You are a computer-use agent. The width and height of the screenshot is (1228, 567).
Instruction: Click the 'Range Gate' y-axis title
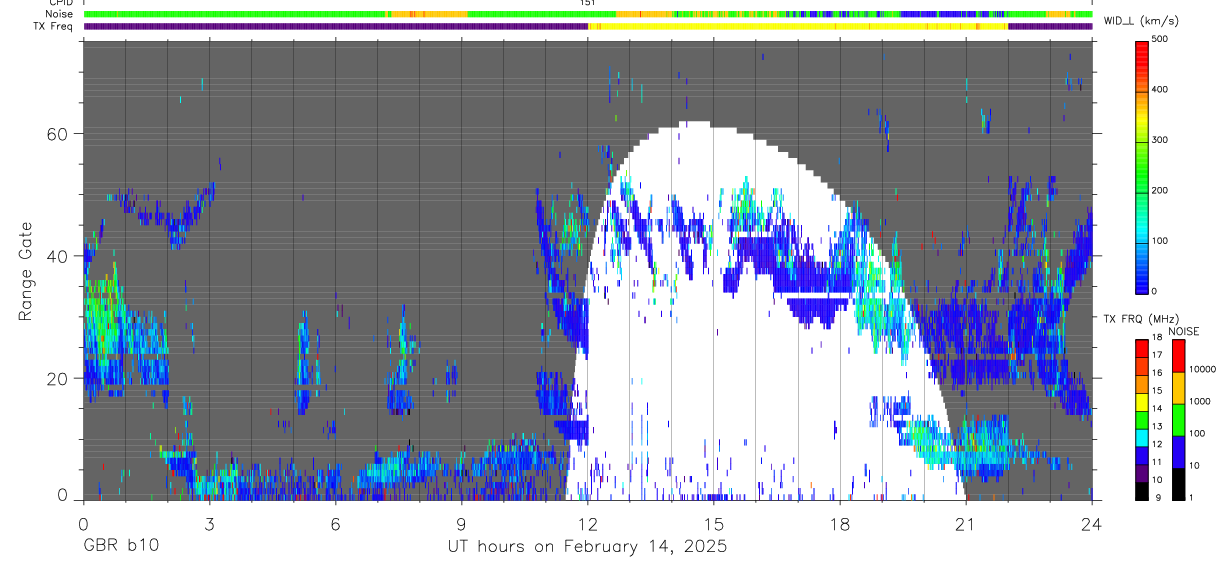pyautogui.click(x=25, y=270)
